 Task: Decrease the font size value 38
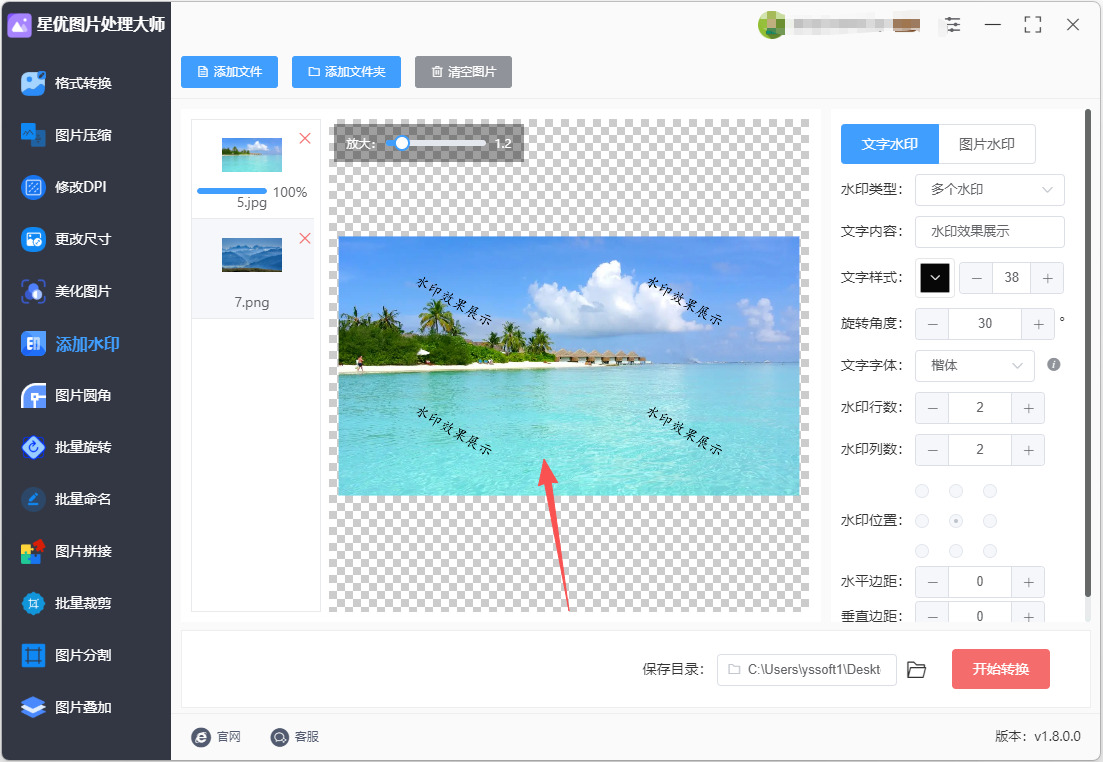[x=976, y=279]
